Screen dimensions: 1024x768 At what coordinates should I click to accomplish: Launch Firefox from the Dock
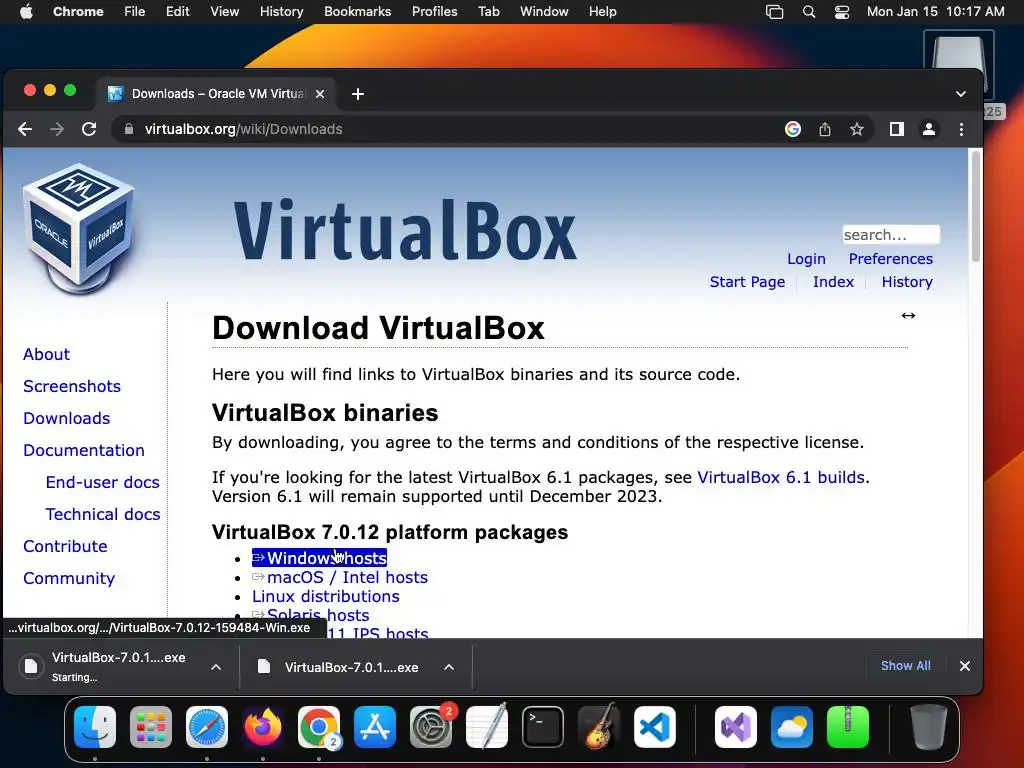coord(263,727)
